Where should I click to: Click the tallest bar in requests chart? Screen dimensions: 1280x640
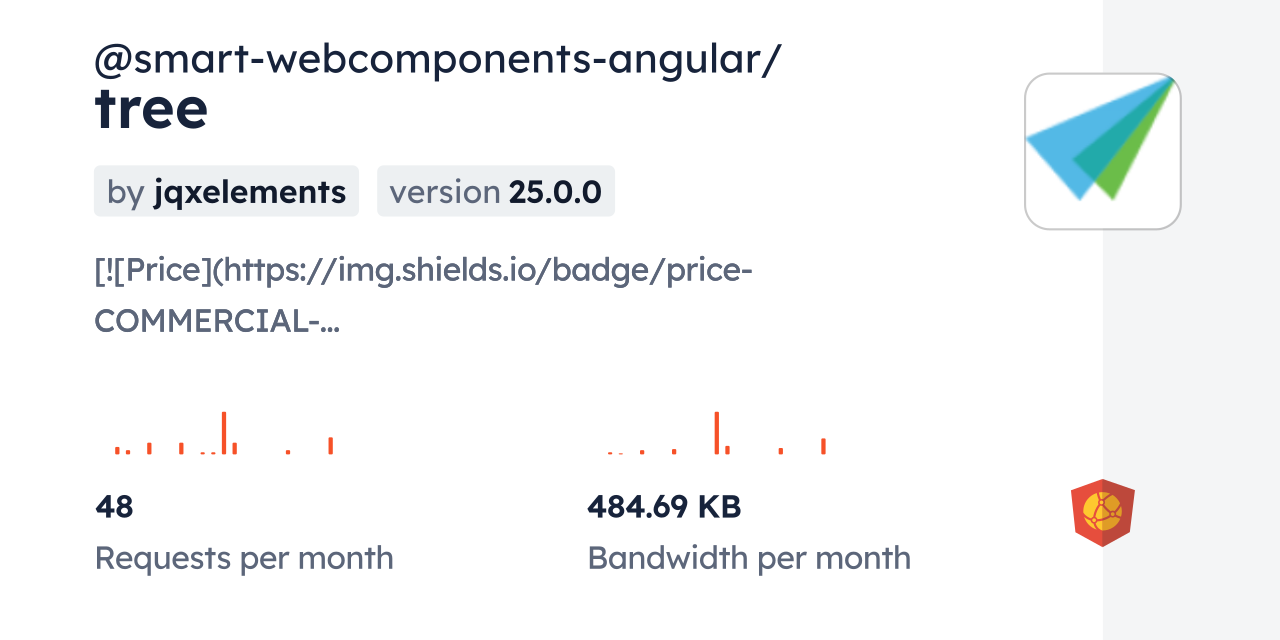click(224, 433)
